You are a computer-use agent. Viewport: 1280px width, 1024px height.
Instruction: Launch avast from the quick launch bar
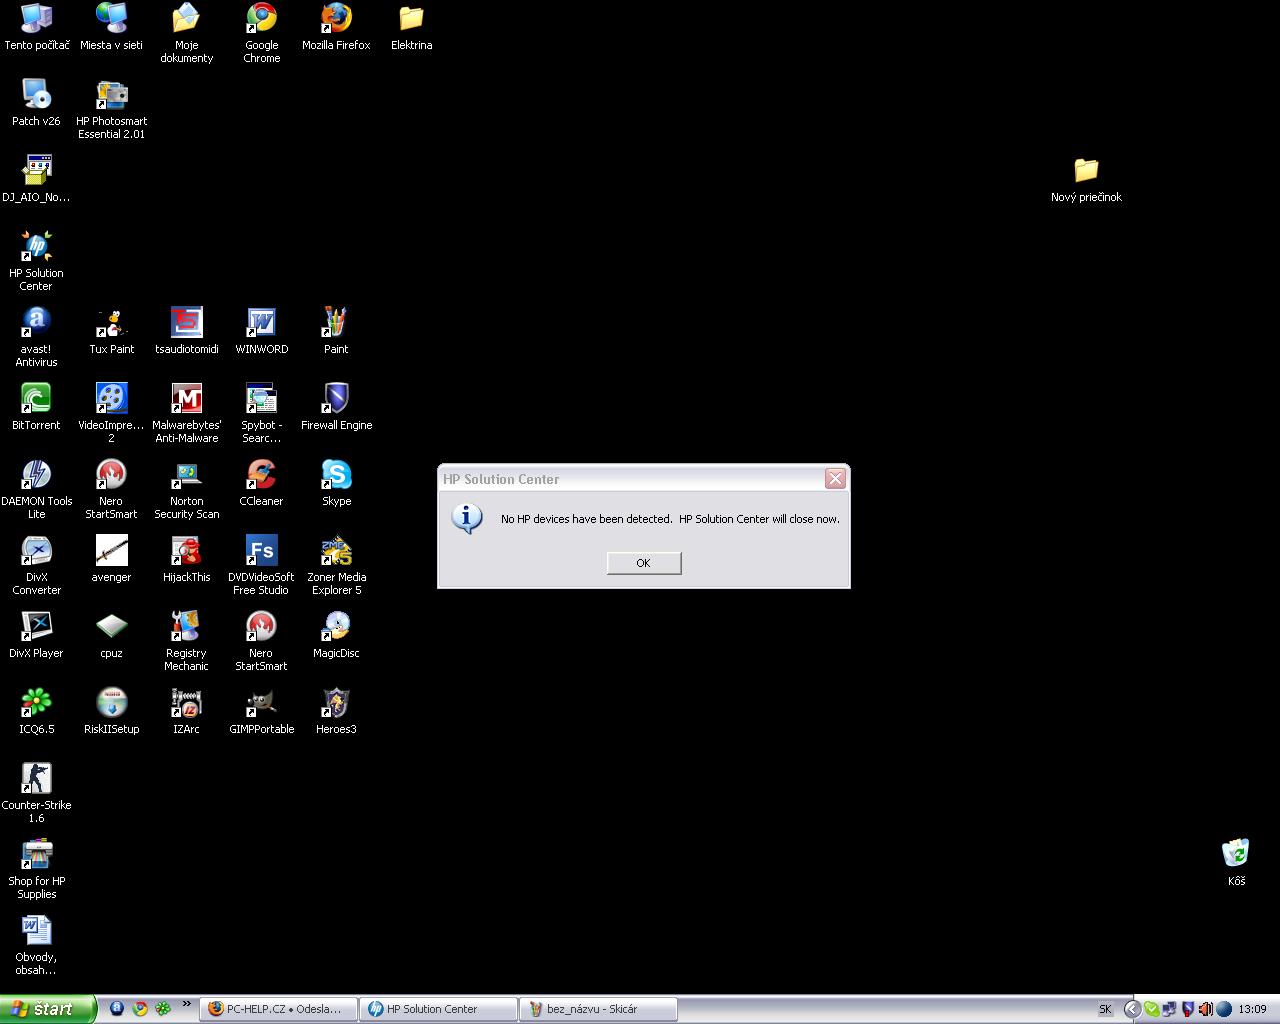116,1009
